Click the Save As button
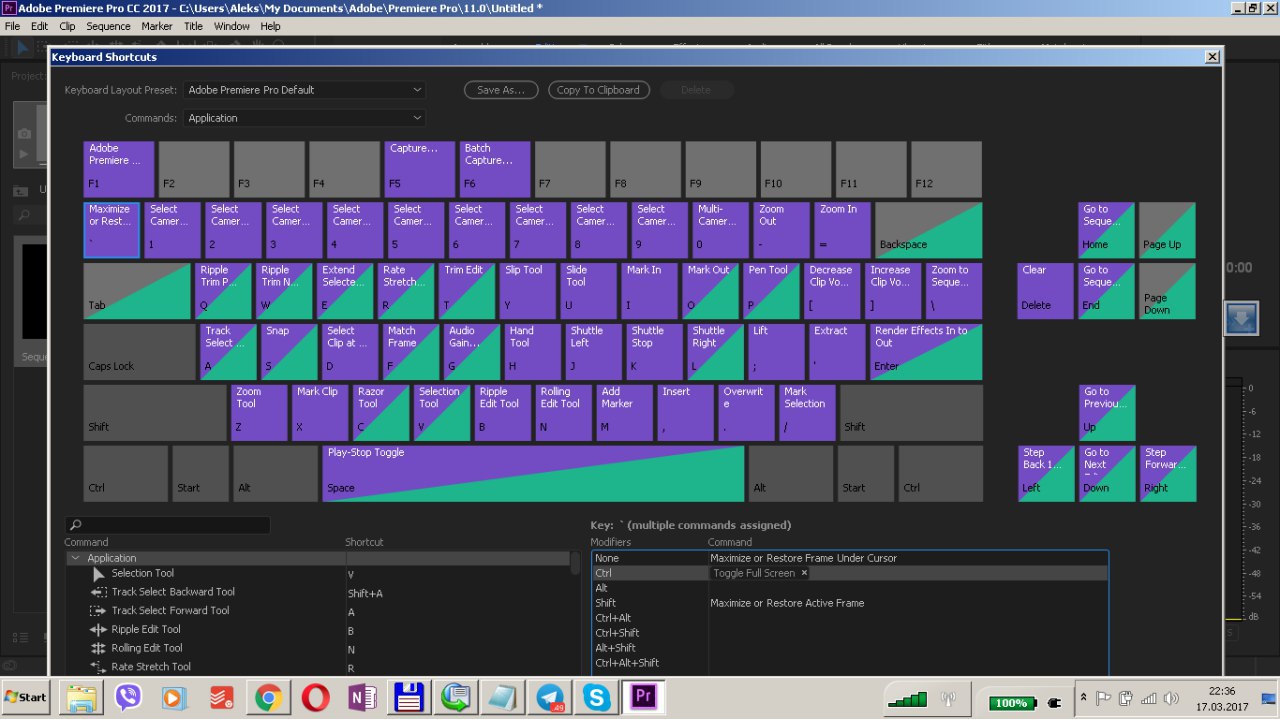Screen dimensions: 1280x719 (501, 90)
